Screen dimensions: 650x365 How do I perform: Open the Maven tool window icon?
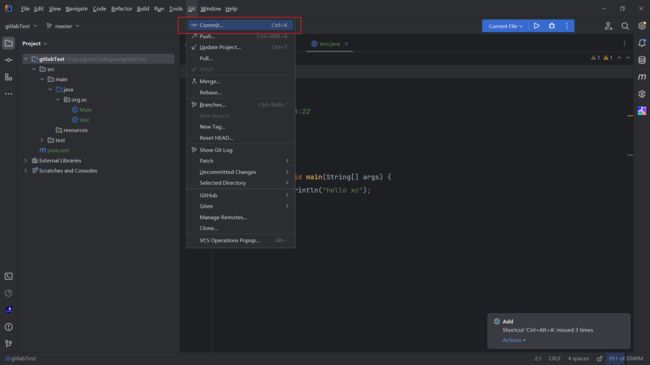pyautogui.click(x=642, y=77)
